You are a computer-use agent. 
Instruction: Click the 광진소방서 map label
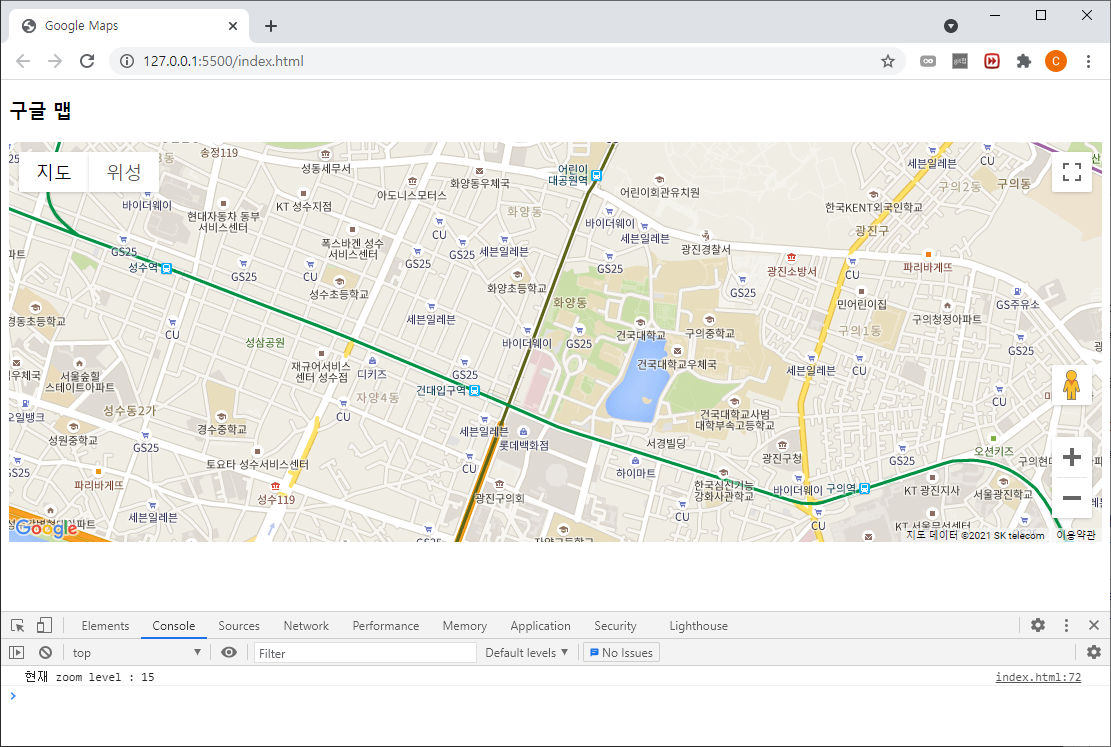[x=791, y=271]
